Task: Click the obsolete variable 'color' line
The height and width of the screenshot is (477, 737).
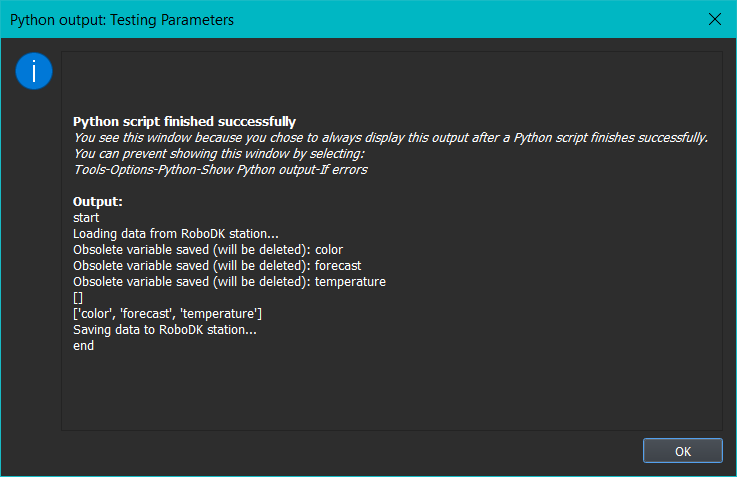Action: coord(208,250)
